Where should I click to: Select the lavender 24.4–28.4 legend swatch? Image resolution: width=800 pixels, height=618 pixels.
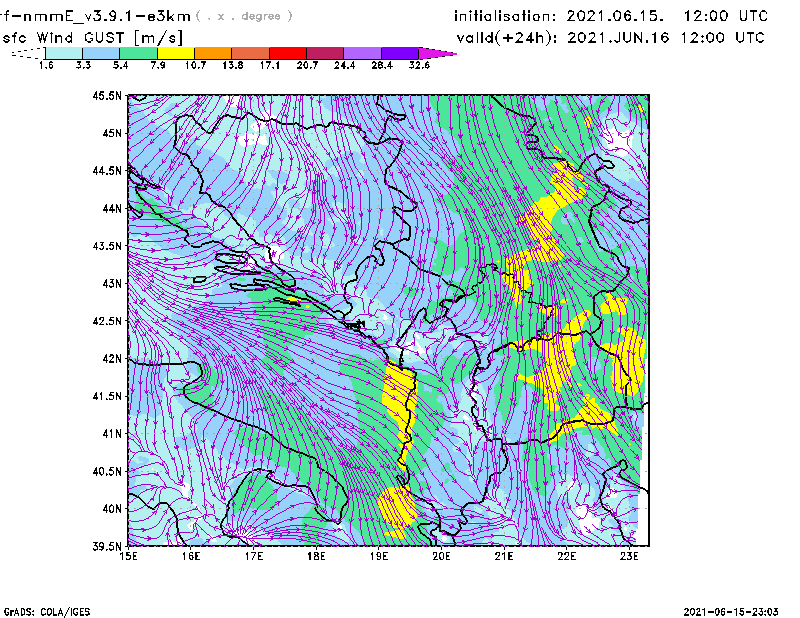point(362,53)
